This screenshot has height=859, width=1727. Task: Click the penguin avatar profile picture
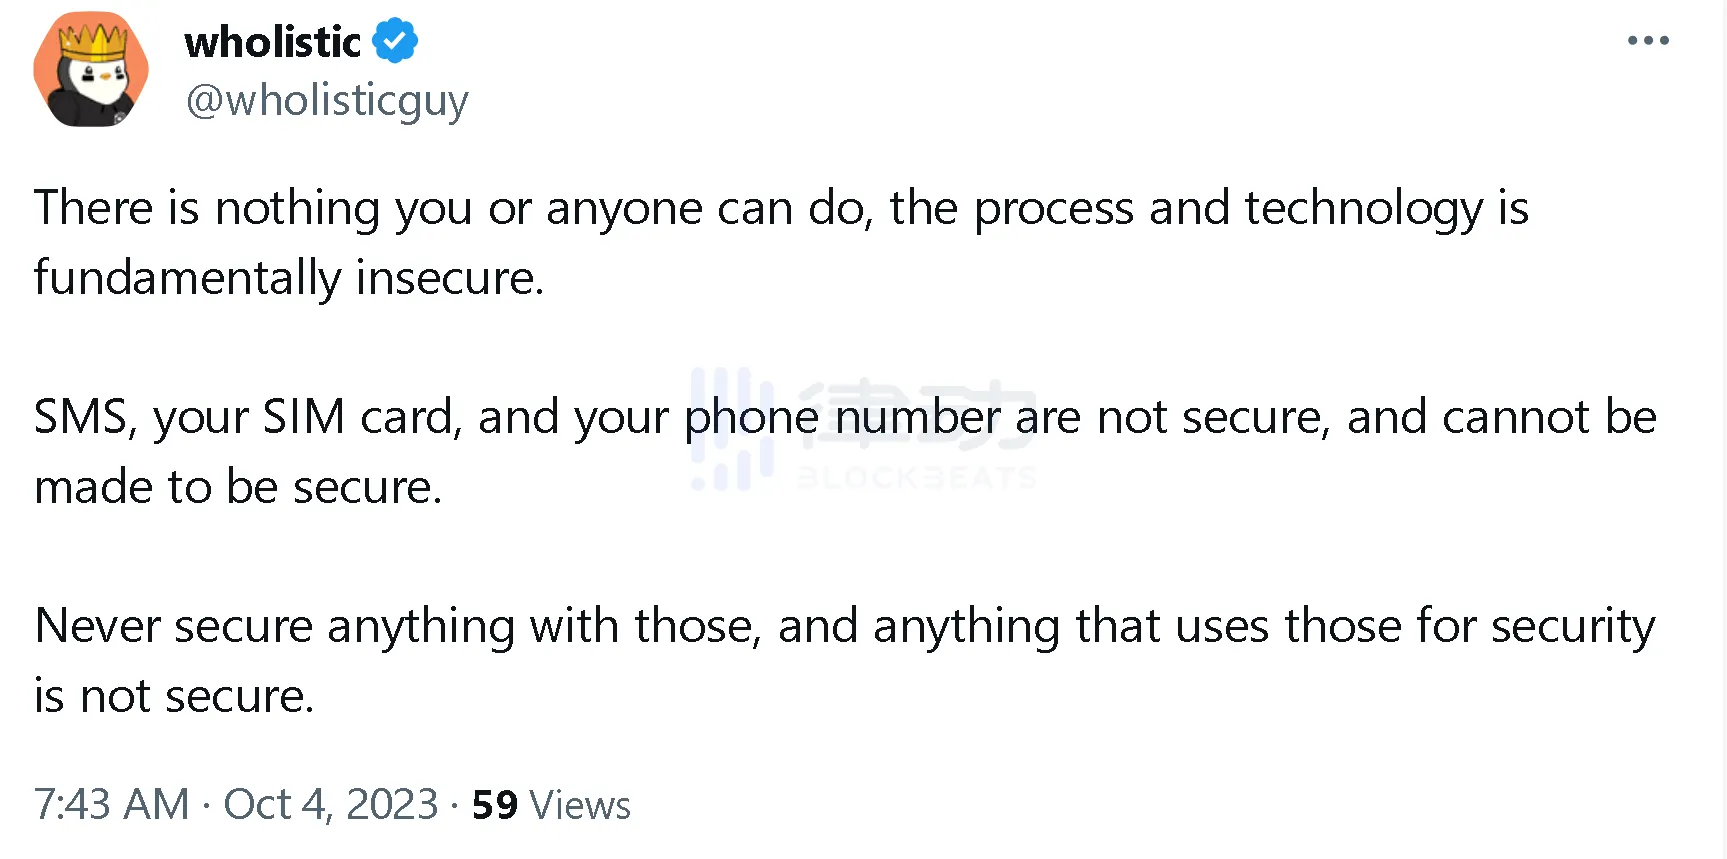(x=91, y=70)
